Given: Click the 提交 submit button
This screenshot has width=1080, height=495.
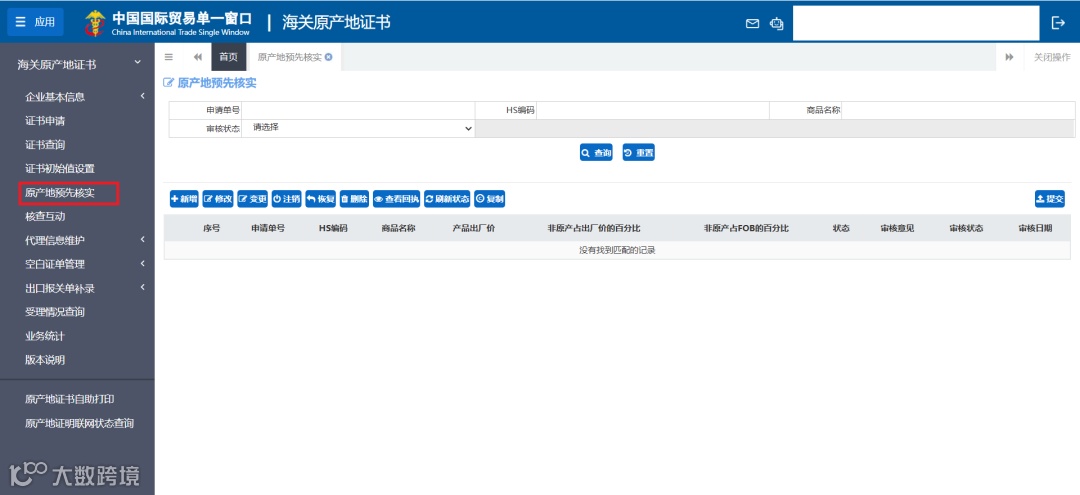Looking at the screenshot, I should click(1050, 199).
